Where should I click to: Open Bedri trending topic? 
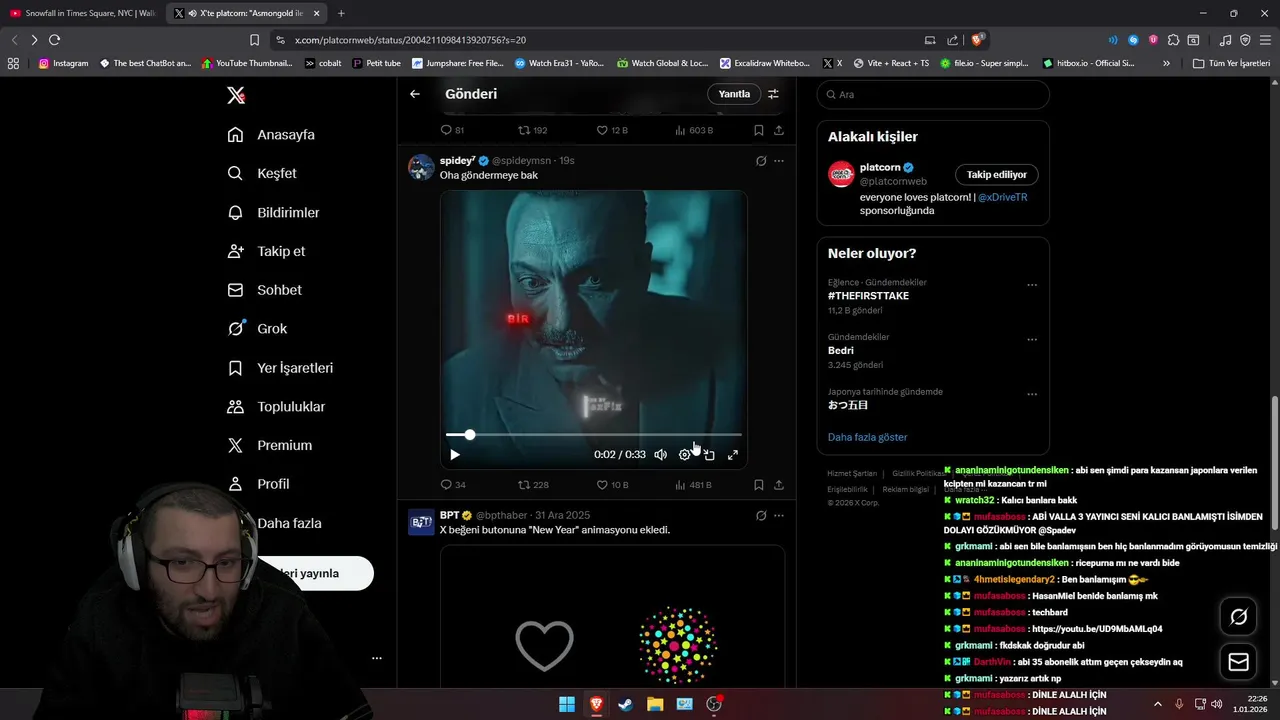pos(841,351)
